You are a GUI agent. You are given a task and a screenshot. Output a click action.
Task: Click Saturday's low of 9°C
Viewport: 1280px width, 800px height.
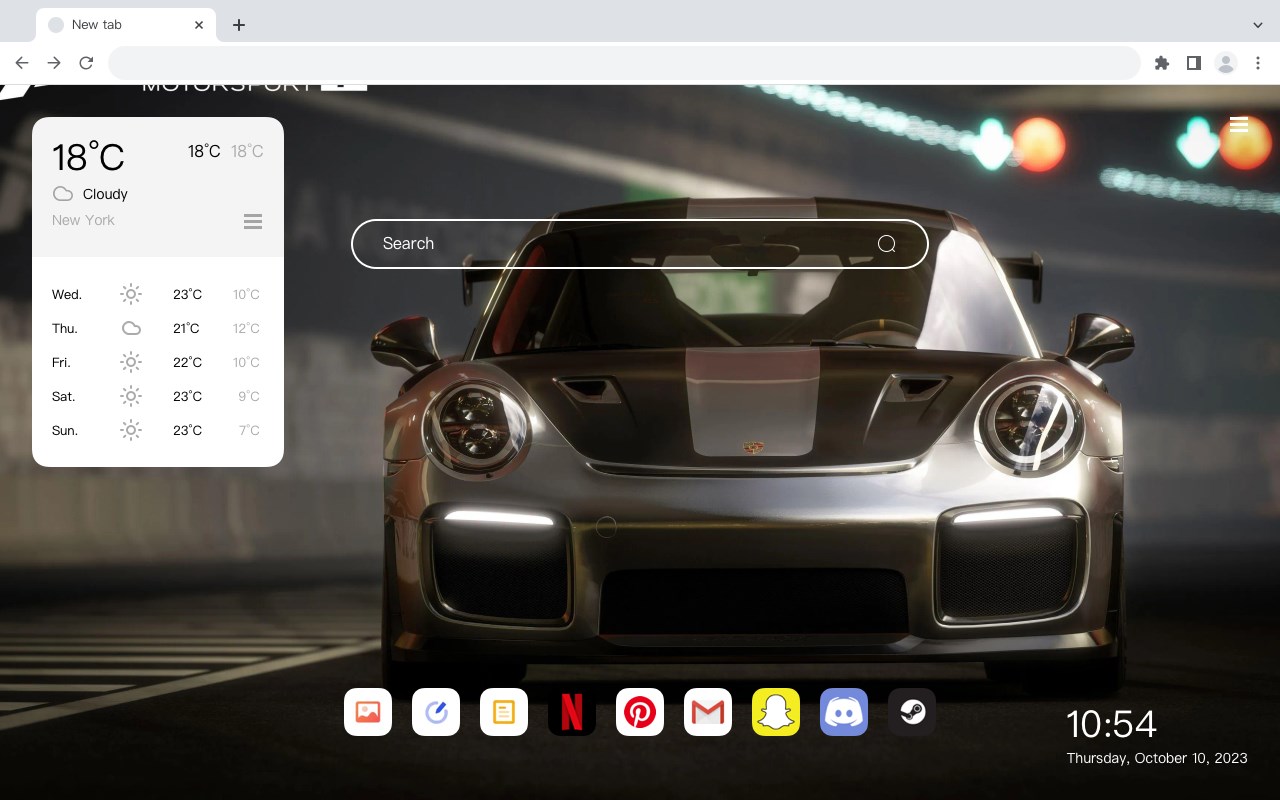249,396
